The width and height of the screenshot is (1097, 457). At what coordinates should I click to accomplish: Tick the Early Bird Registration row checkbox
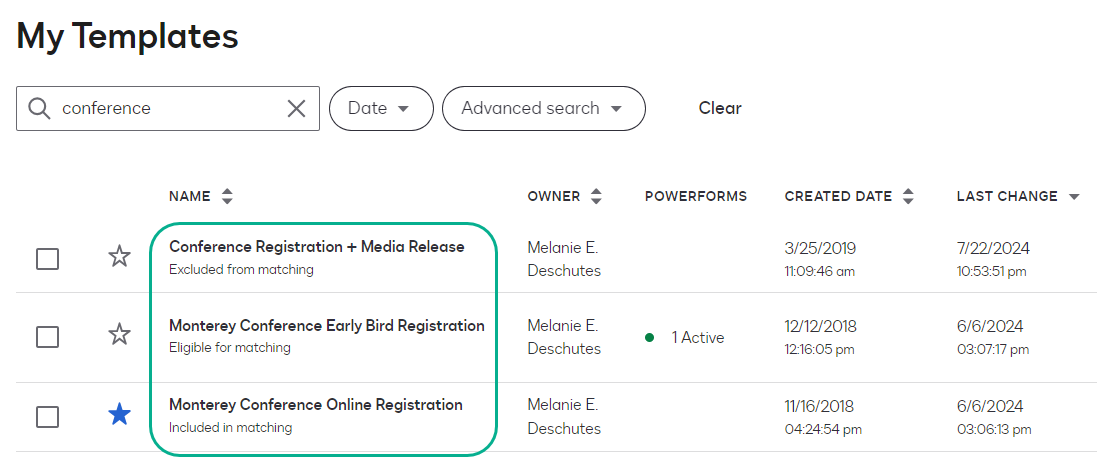click(x=47, y=336)
